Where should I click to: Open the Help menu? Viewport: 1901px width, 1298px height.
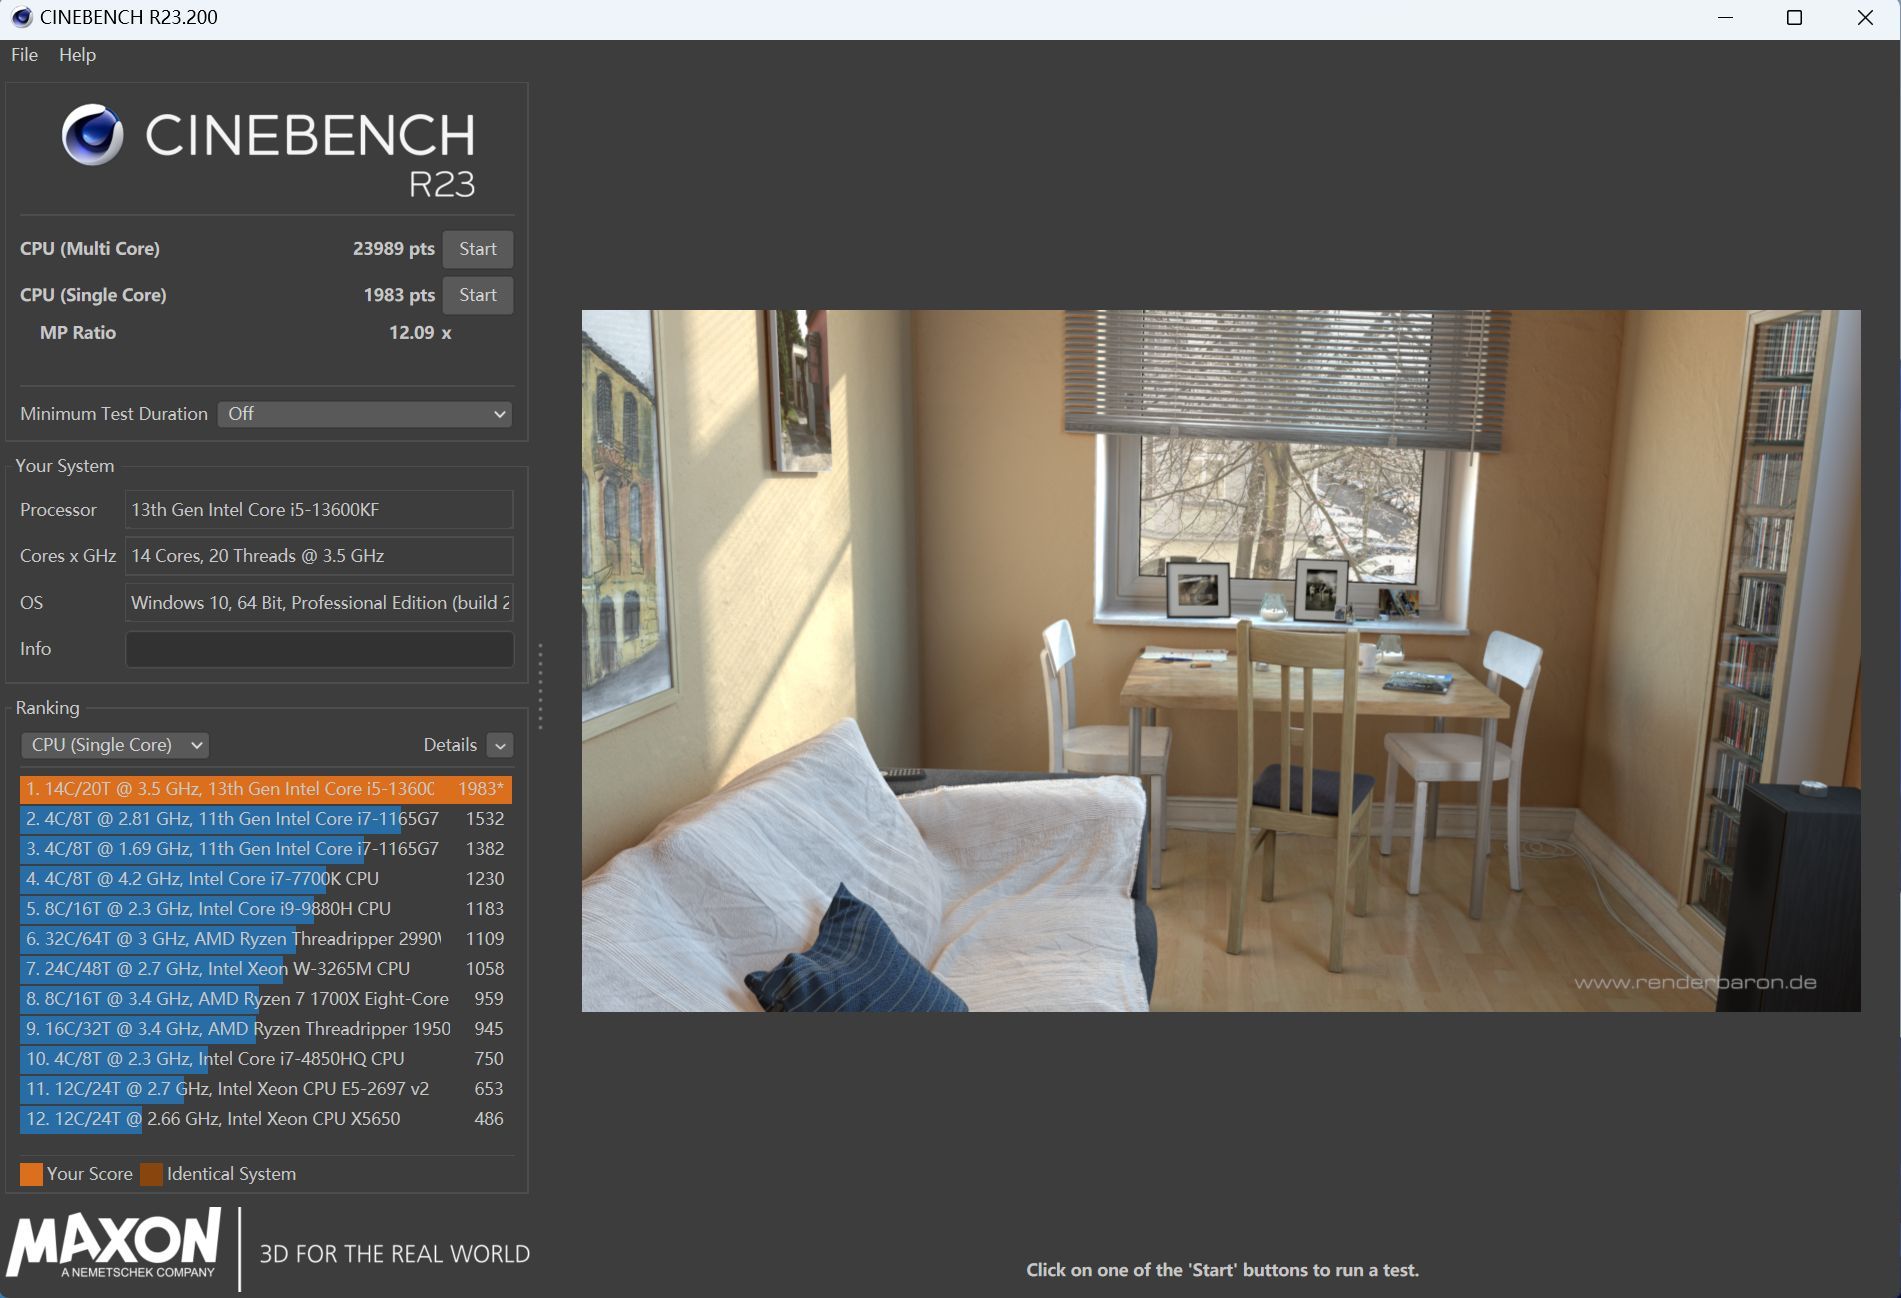[x=77, y=55]
